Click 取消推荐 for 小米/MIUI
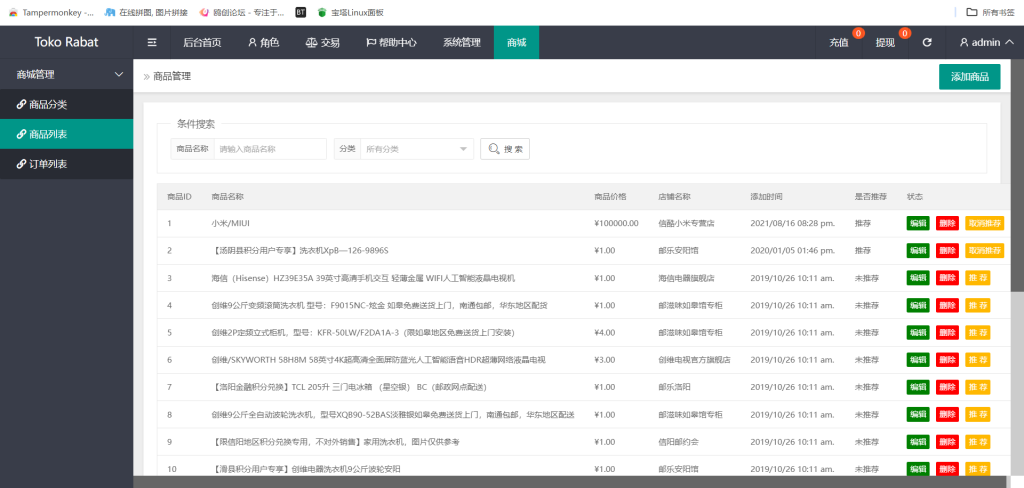 (985, 223)
